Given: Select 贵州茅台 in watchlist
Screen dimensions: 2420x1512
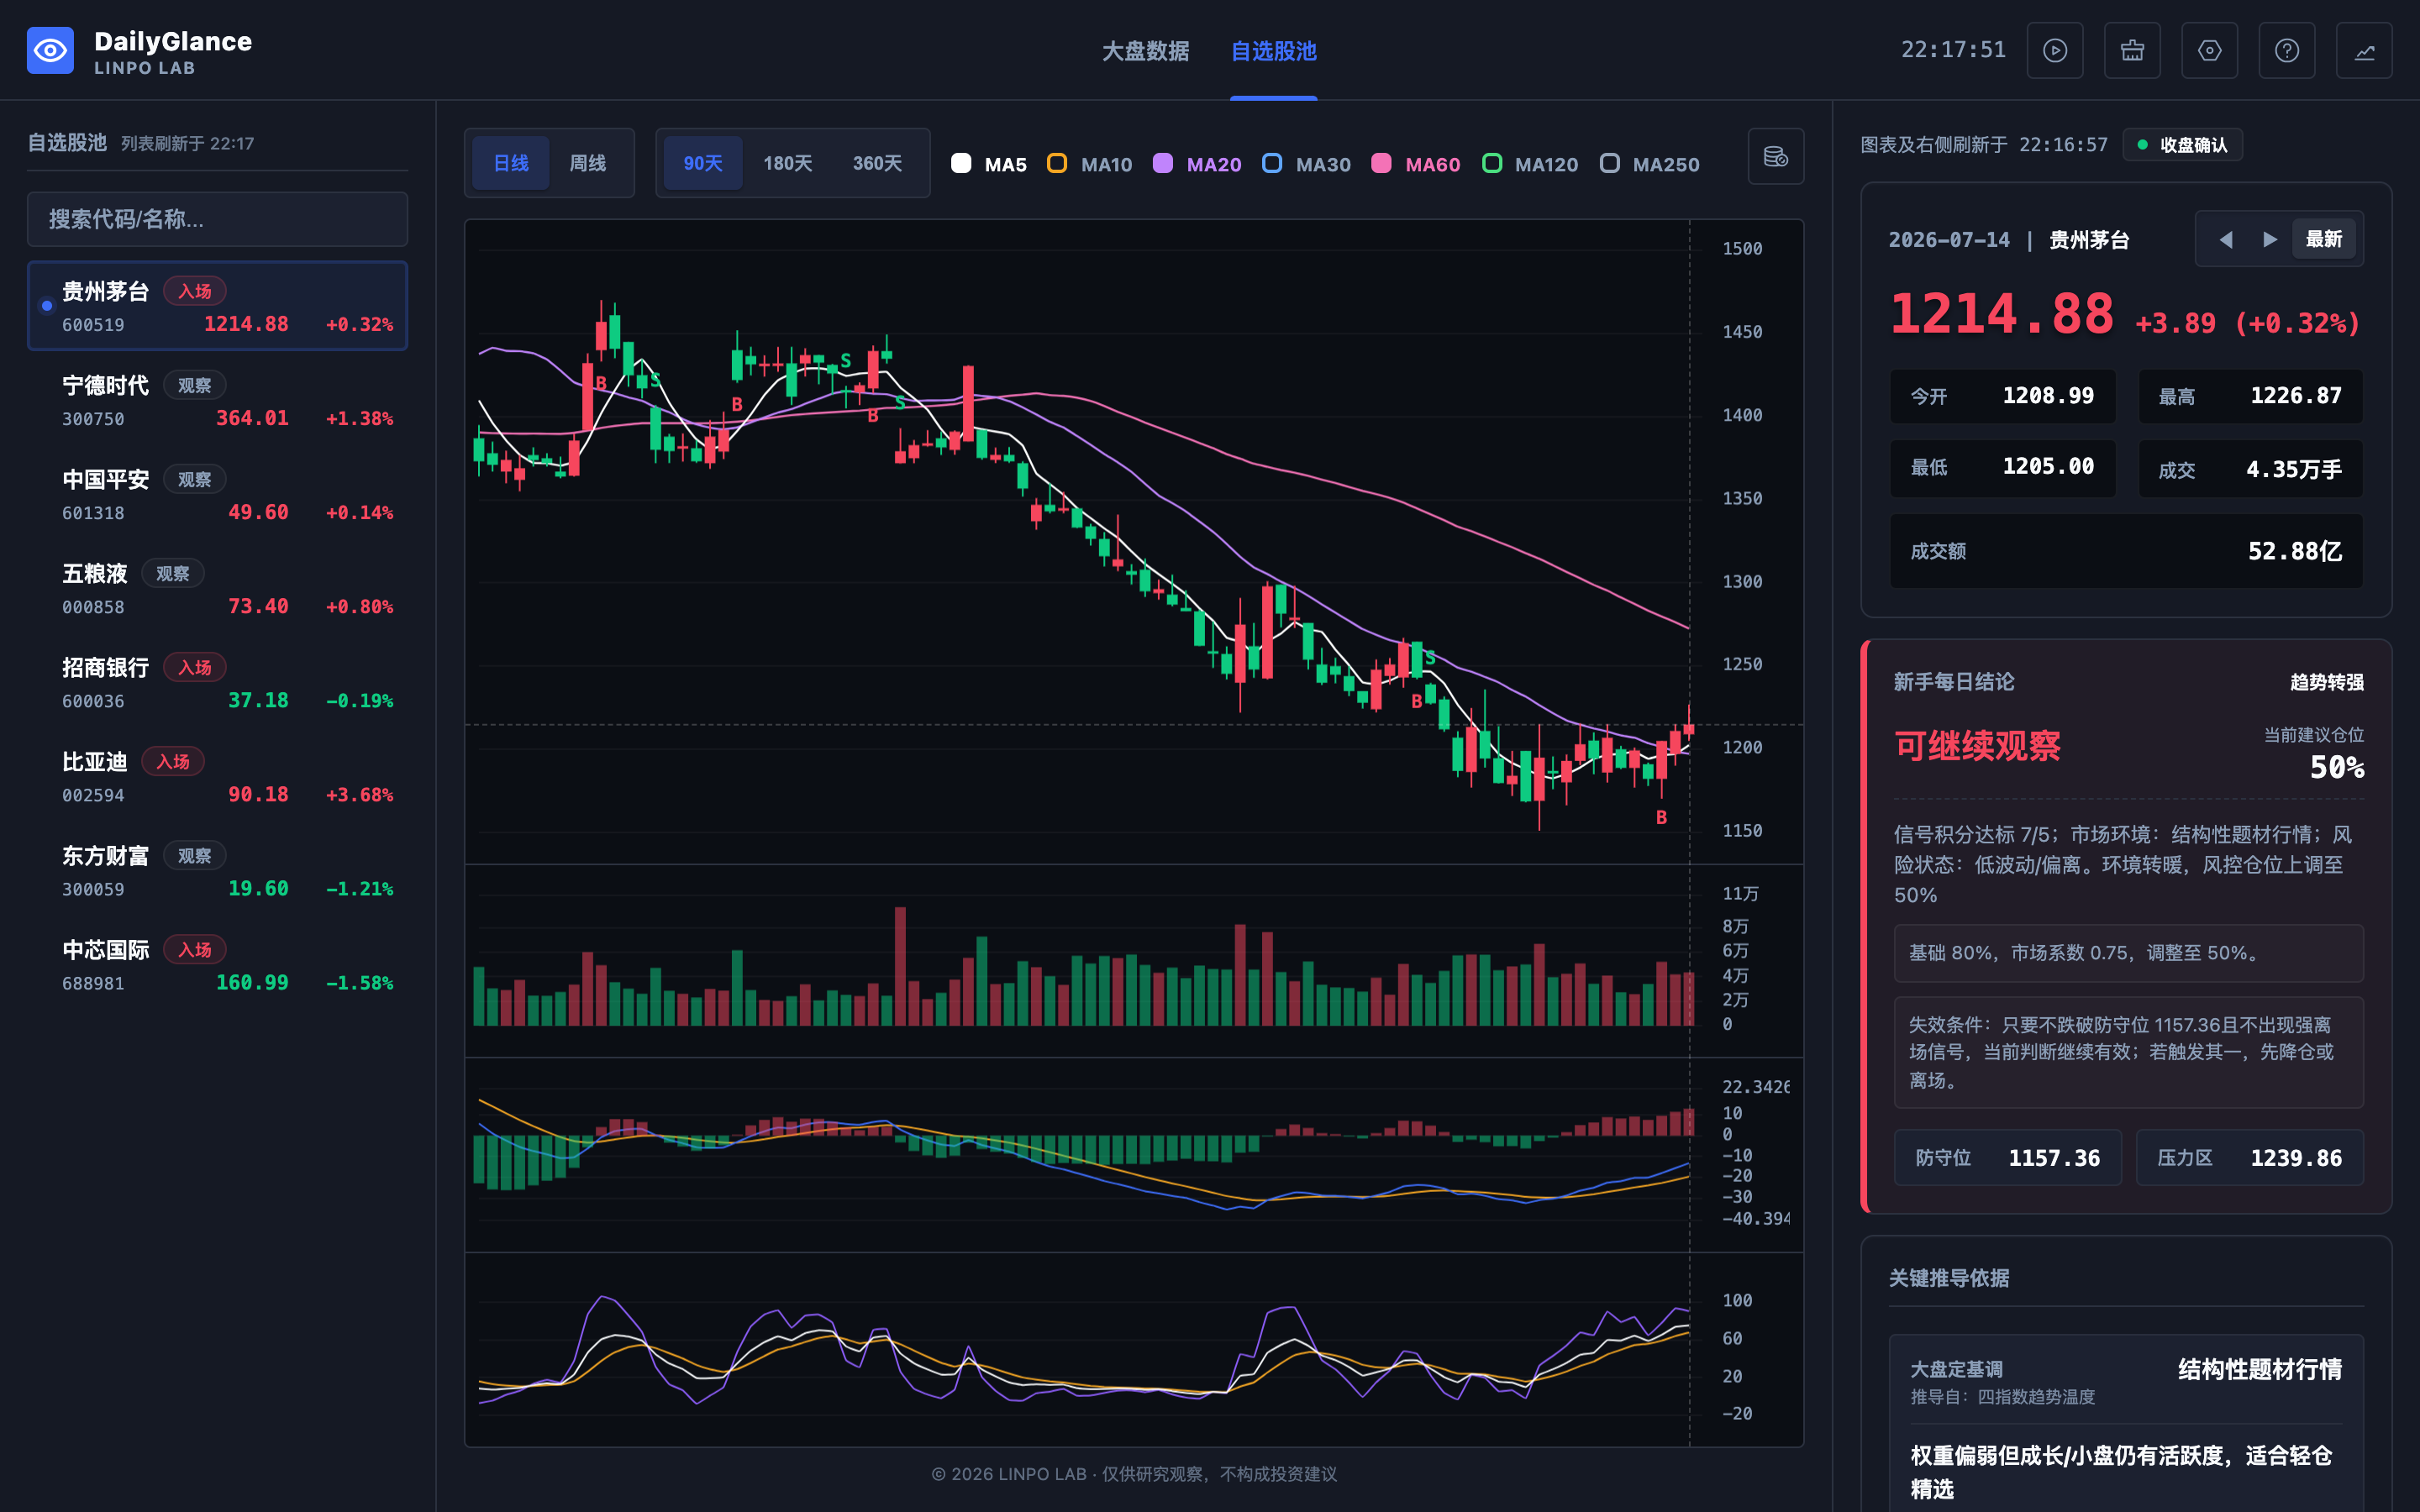Looking at the screenshot, I should pyautogui.click(x=217, y=306).
